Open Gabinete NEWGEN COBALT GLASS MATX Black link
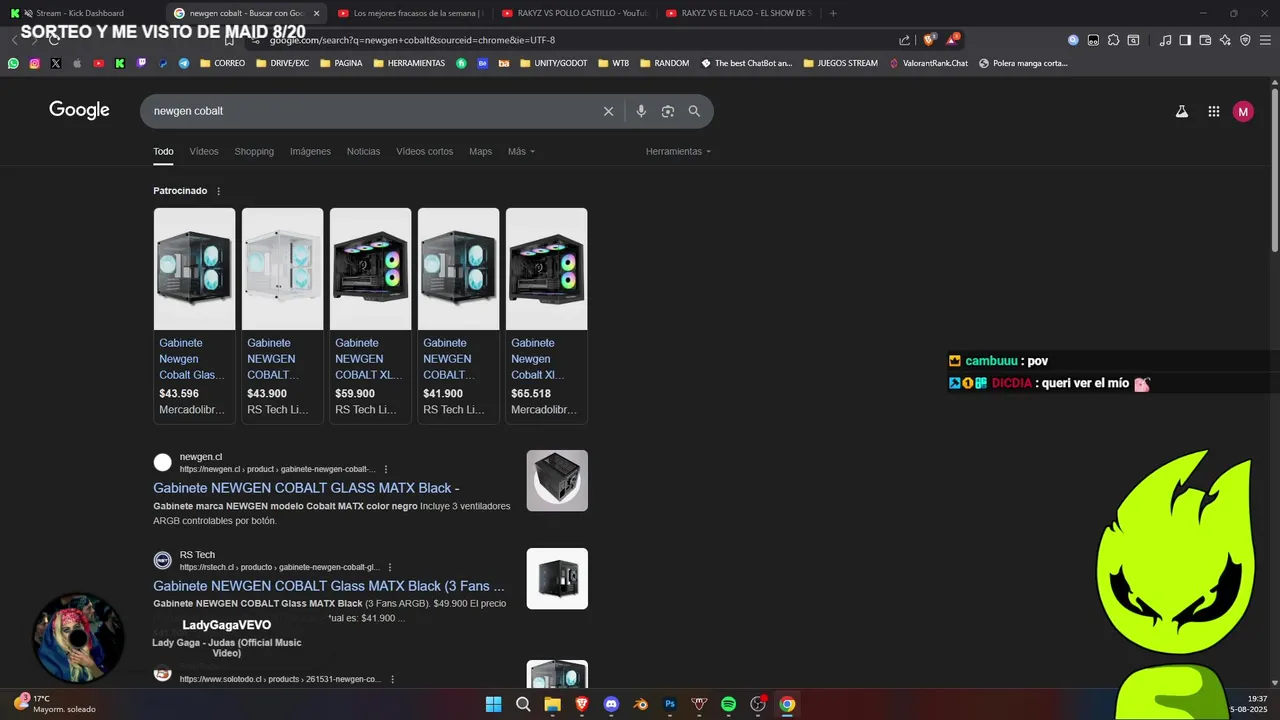 point(306,488)
